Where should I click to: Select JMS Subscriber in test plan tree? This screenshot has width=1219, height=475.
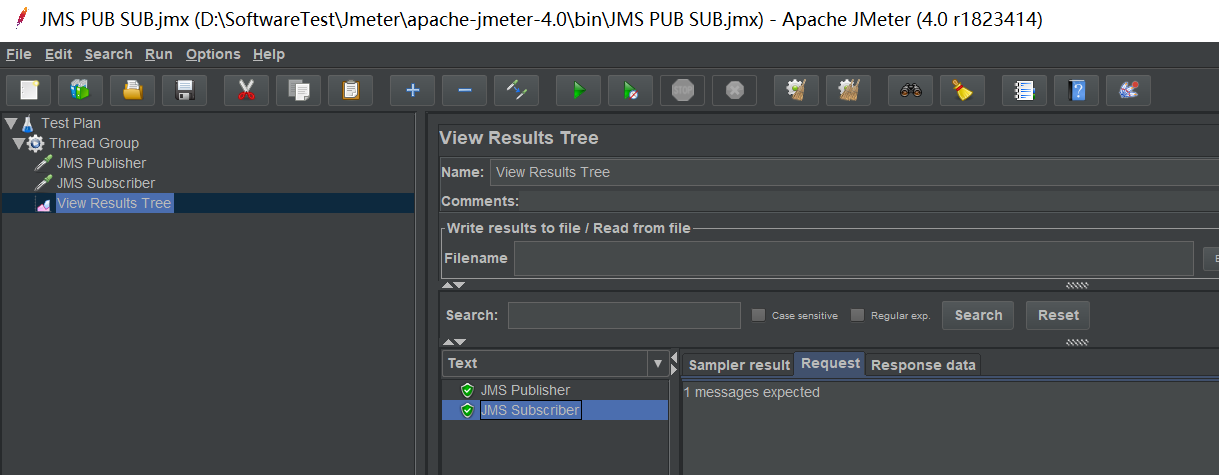(106, 183)
